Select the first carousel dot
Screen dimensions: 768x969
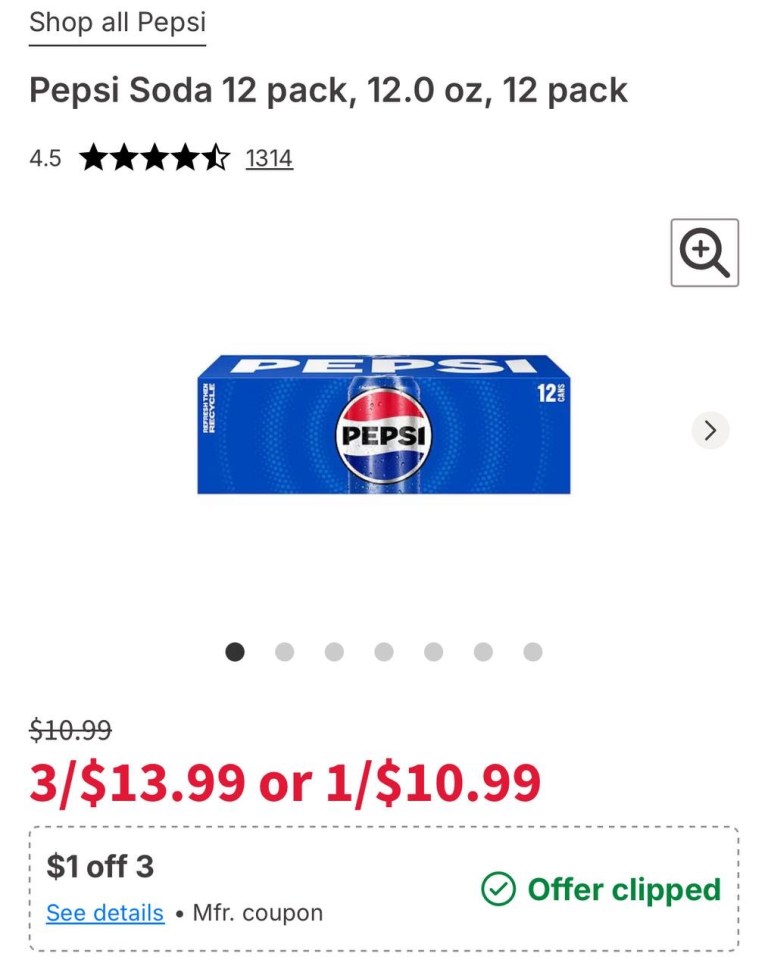(235, 652)
